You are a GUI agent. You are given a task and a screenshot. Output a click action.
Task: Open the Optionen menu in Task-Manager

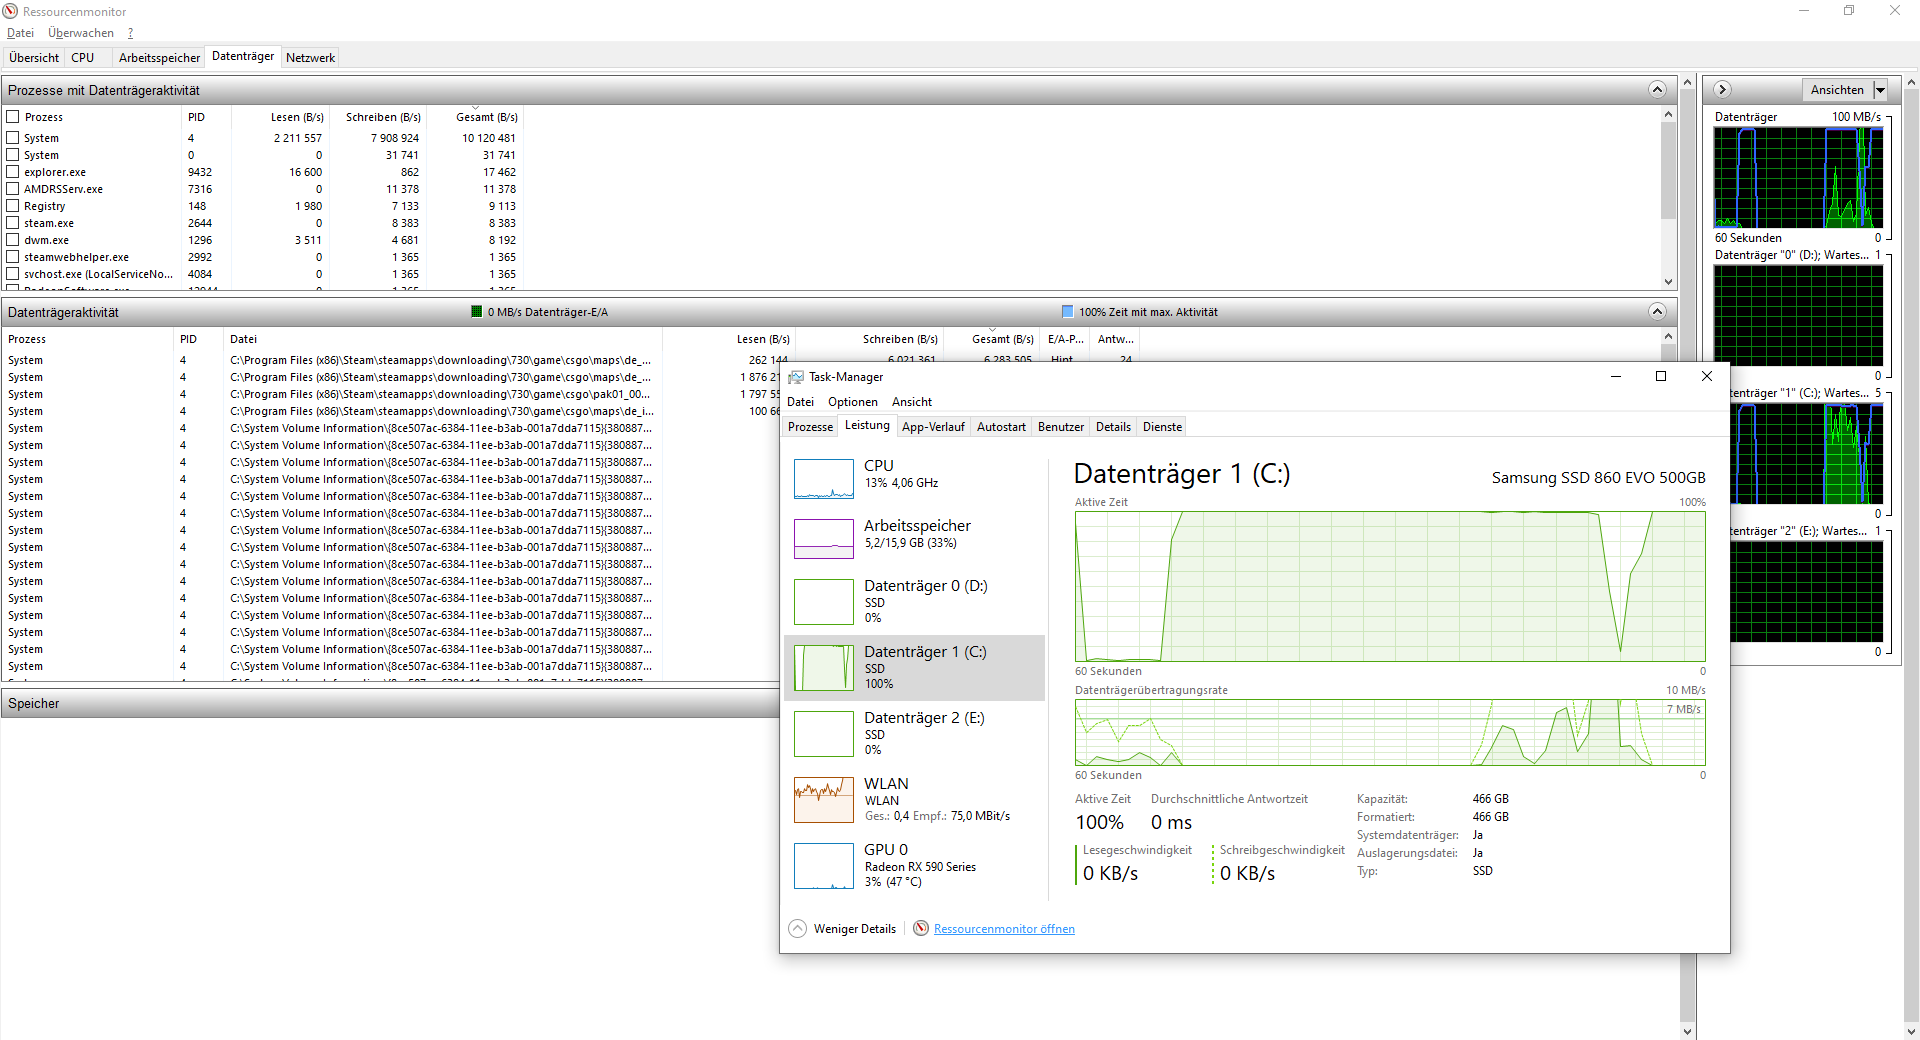point(853,402)
